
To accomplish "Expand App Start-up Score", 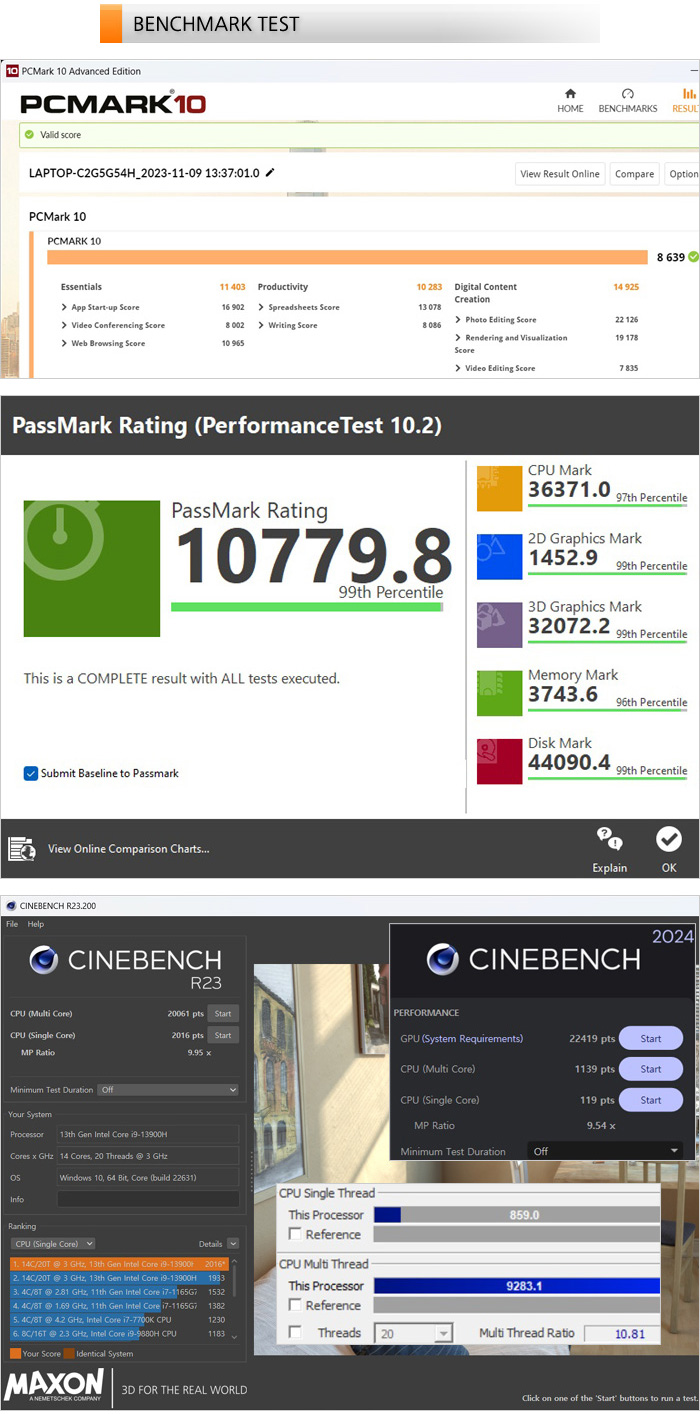I will point(64,307).
